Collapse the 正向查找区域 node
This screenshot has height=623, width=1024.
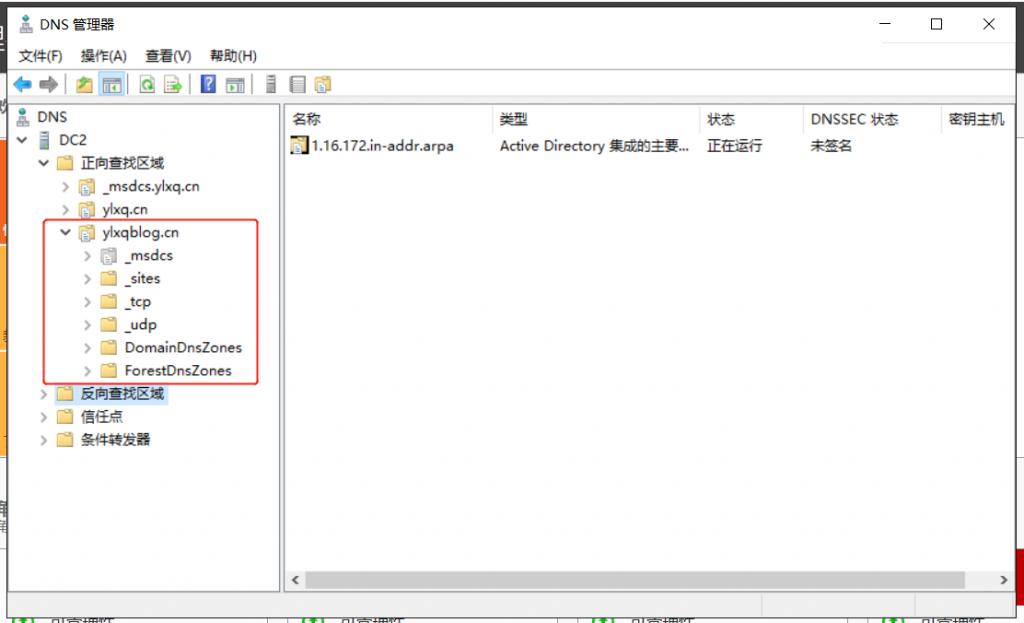point(43,162)
